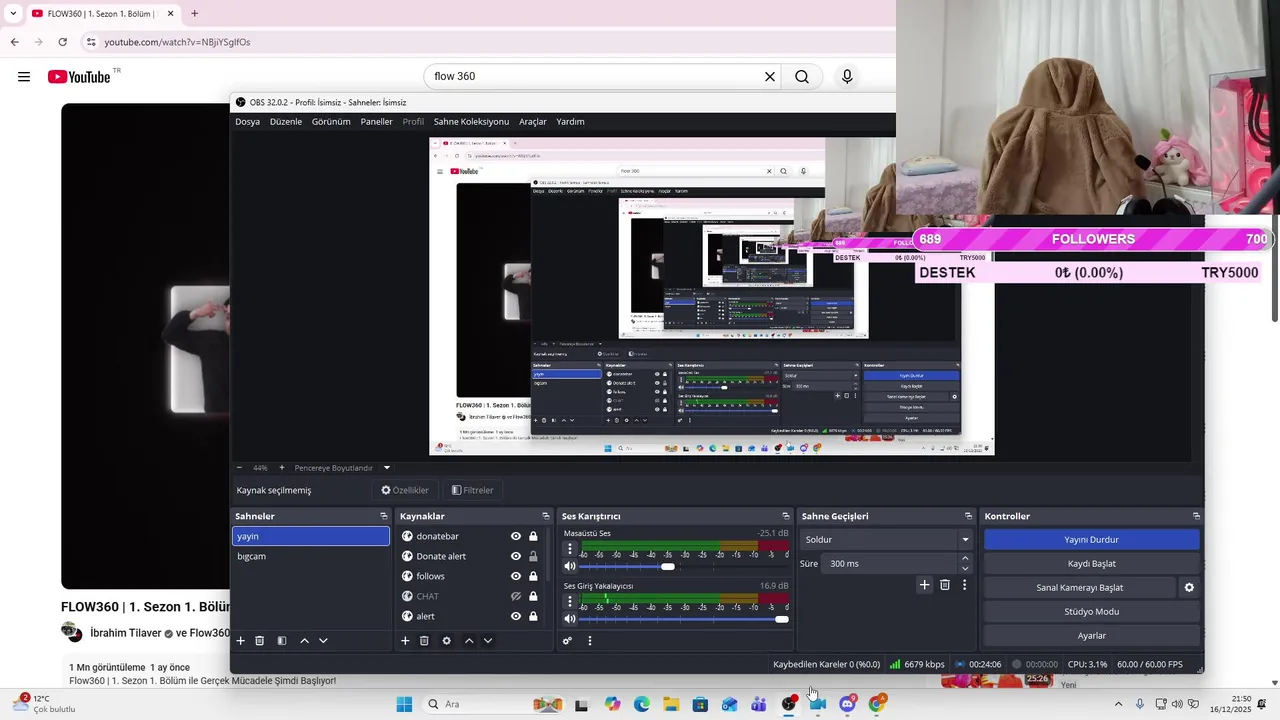This screenshot has height=720, width=1280.
Task: Open the Paneller menu
Action: [x=377, y=122]
